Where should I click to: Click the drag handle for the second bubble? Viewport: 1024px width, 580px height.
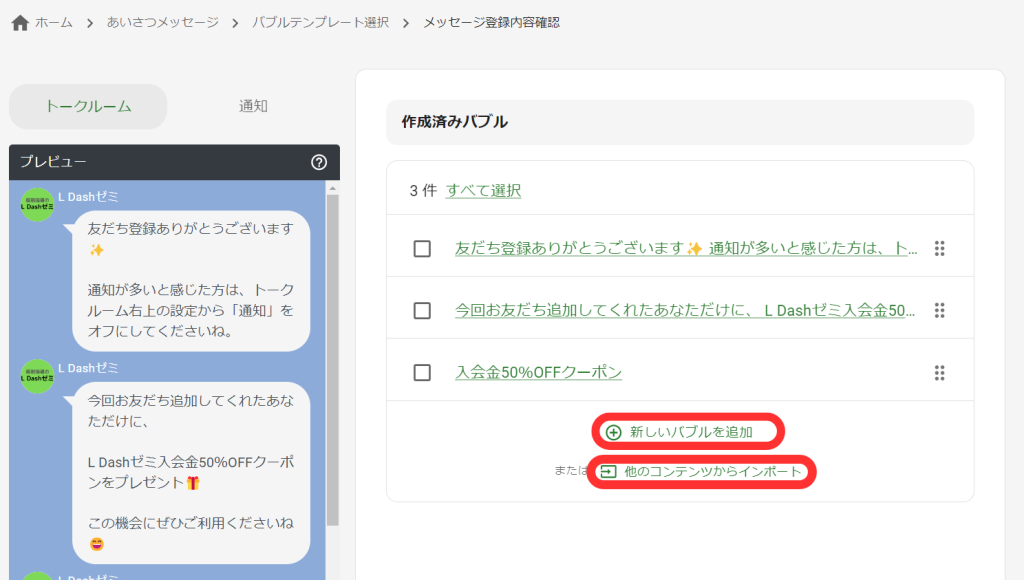click(x=939, y=310)
